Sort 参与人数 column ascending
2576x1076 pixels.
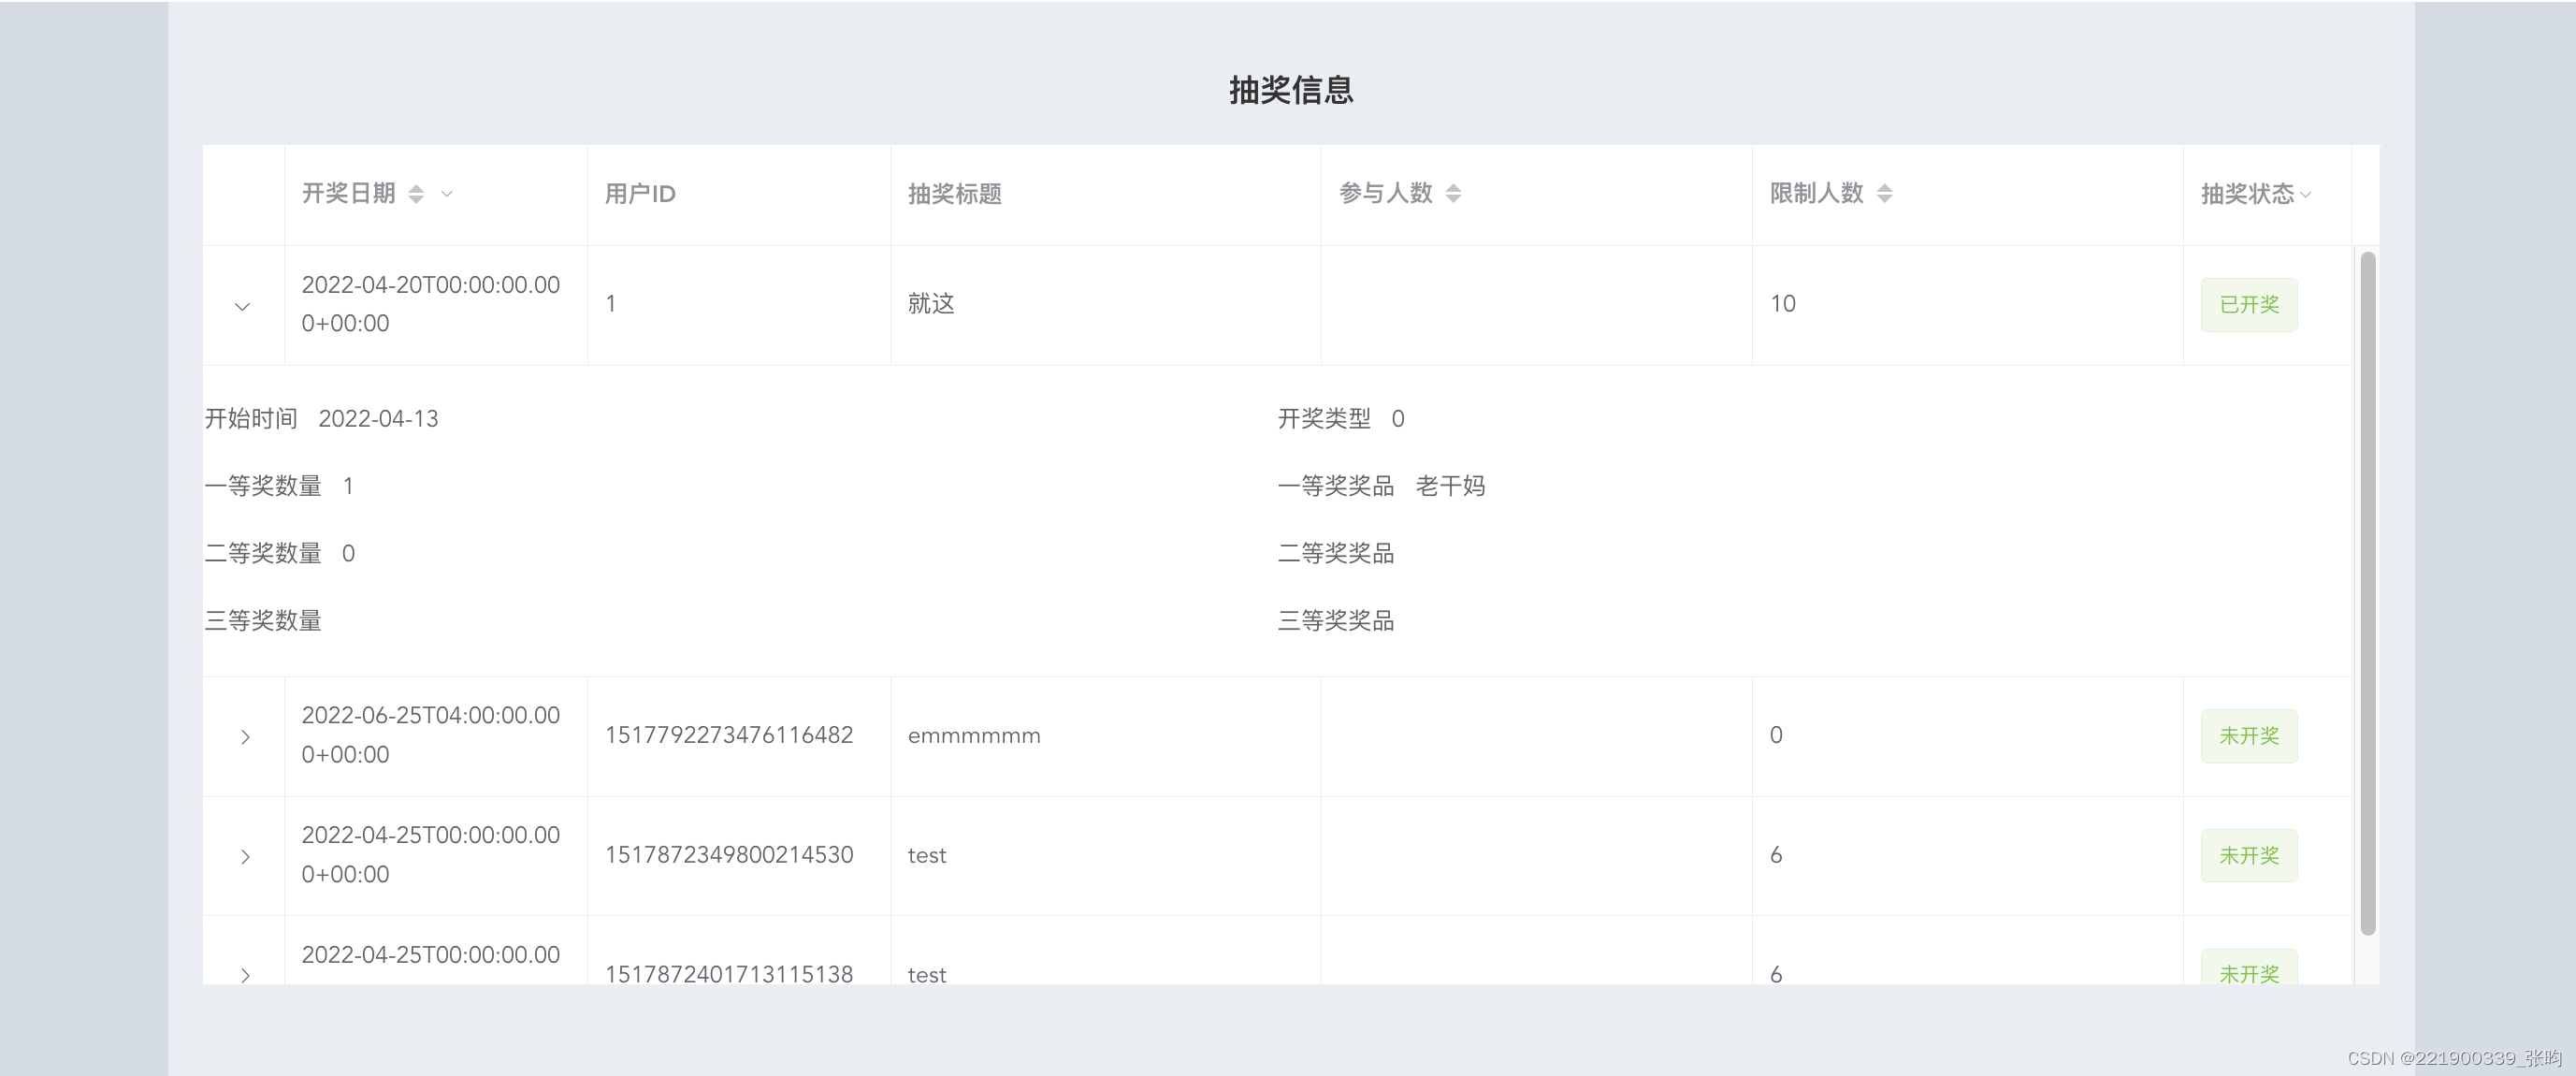point(1454,188)
